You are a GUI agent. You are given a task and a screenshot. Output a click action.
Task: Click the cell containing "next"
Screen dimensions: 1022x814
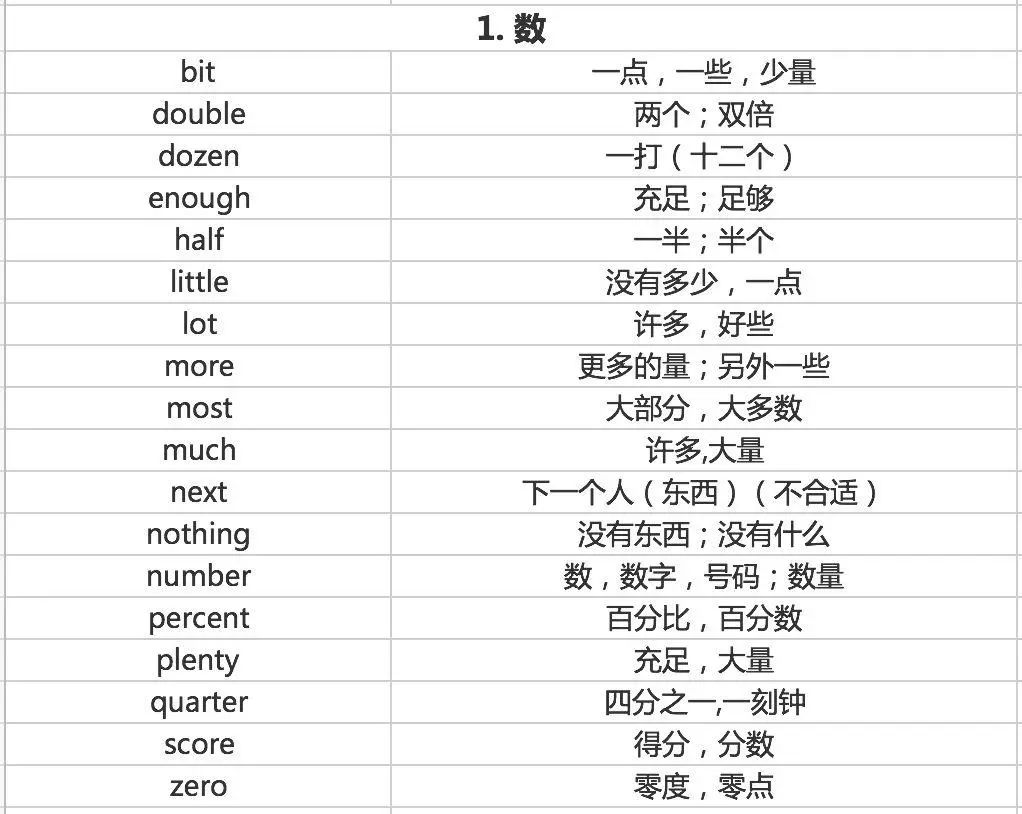coord(198,492)
